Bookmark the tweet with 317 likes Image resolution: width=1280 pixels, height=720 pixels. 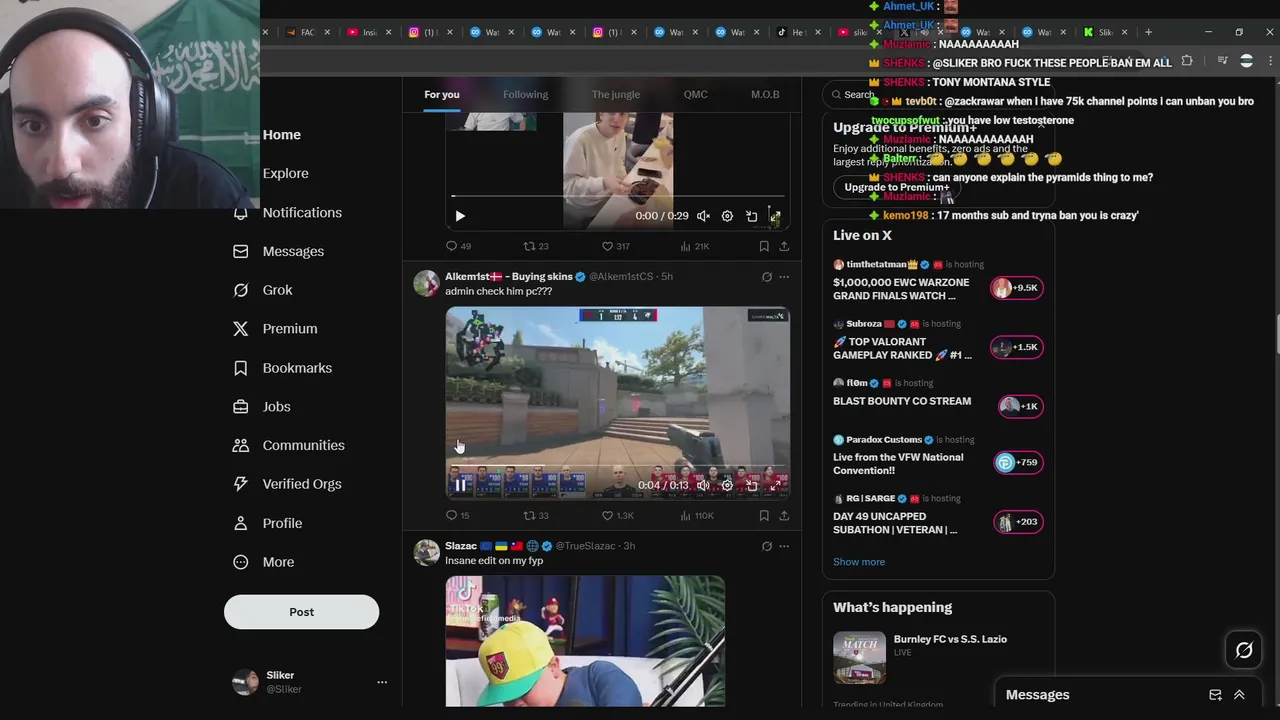click(764, 246)
